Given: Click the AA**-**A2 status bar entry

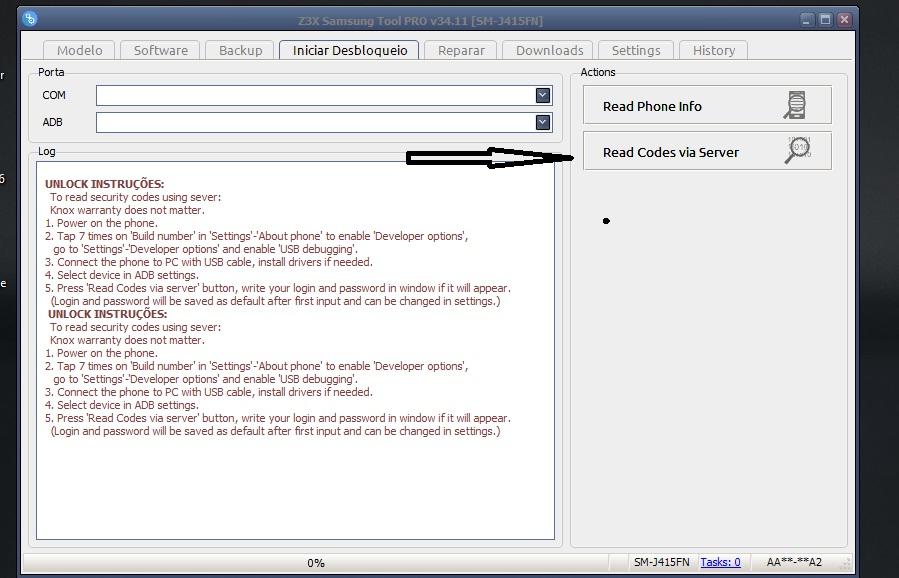Looking at the screenshot, I should (x=794, y=562).
